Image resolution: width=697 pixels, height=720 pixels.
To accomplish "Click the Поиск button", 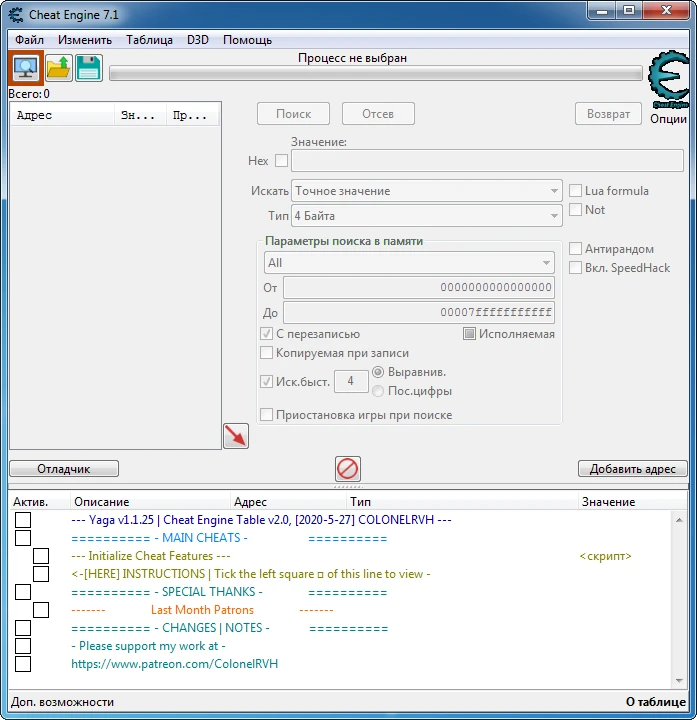I will tap(293, 113).
